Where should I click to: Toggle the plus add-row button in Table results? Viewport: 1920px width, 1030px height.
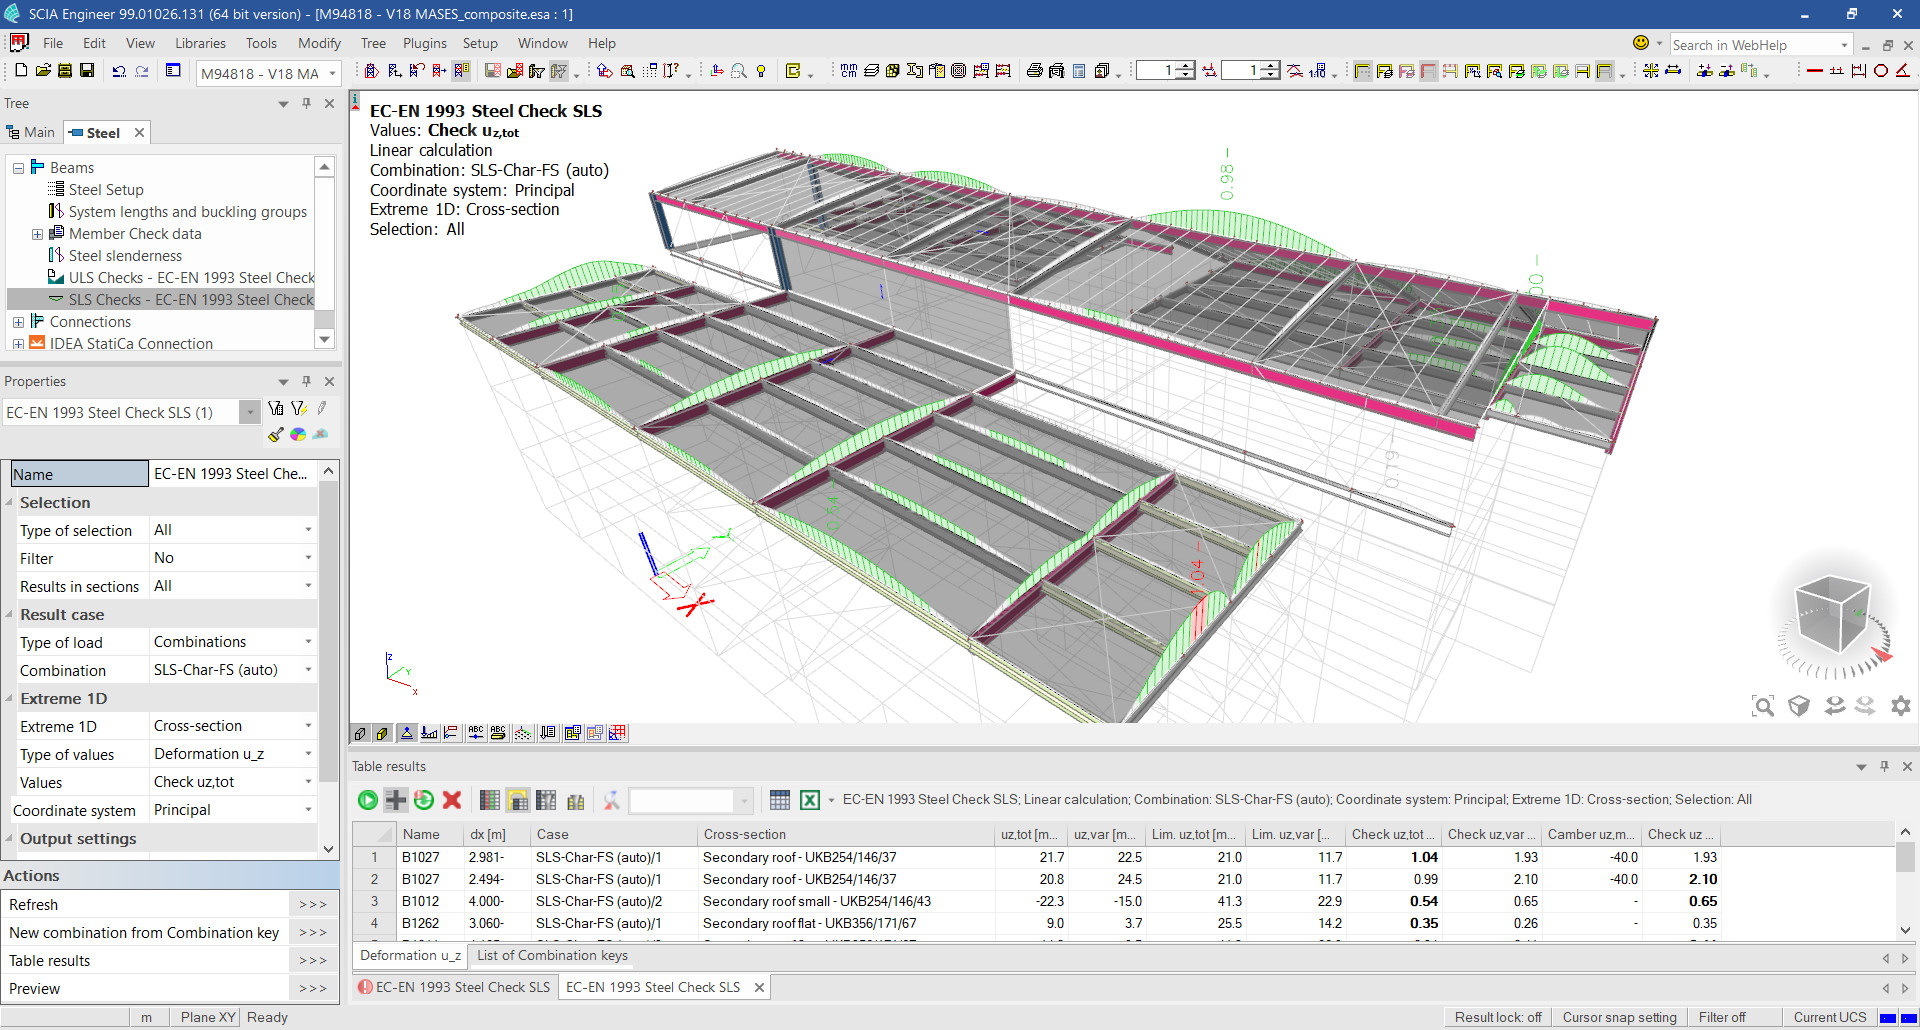point(396,800)
